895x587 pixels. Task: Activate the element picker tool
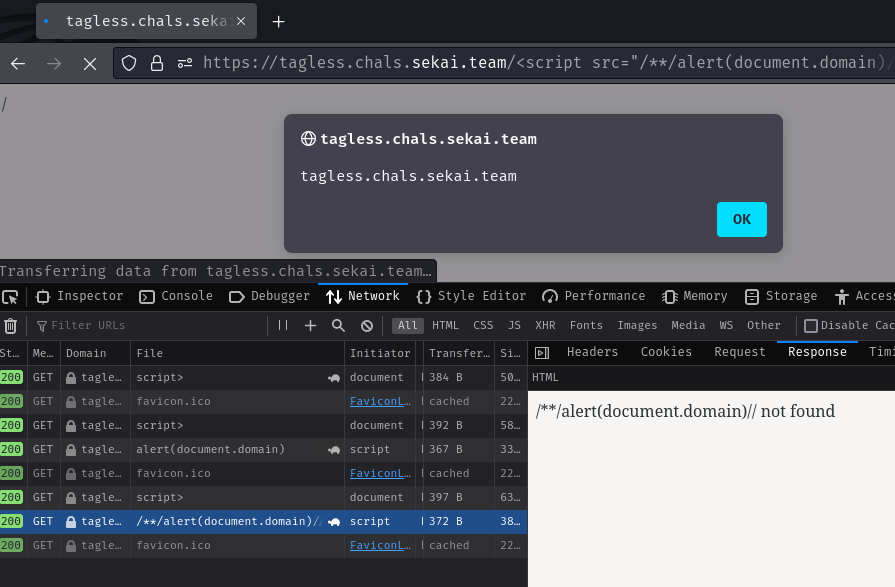tap(10, 296)
